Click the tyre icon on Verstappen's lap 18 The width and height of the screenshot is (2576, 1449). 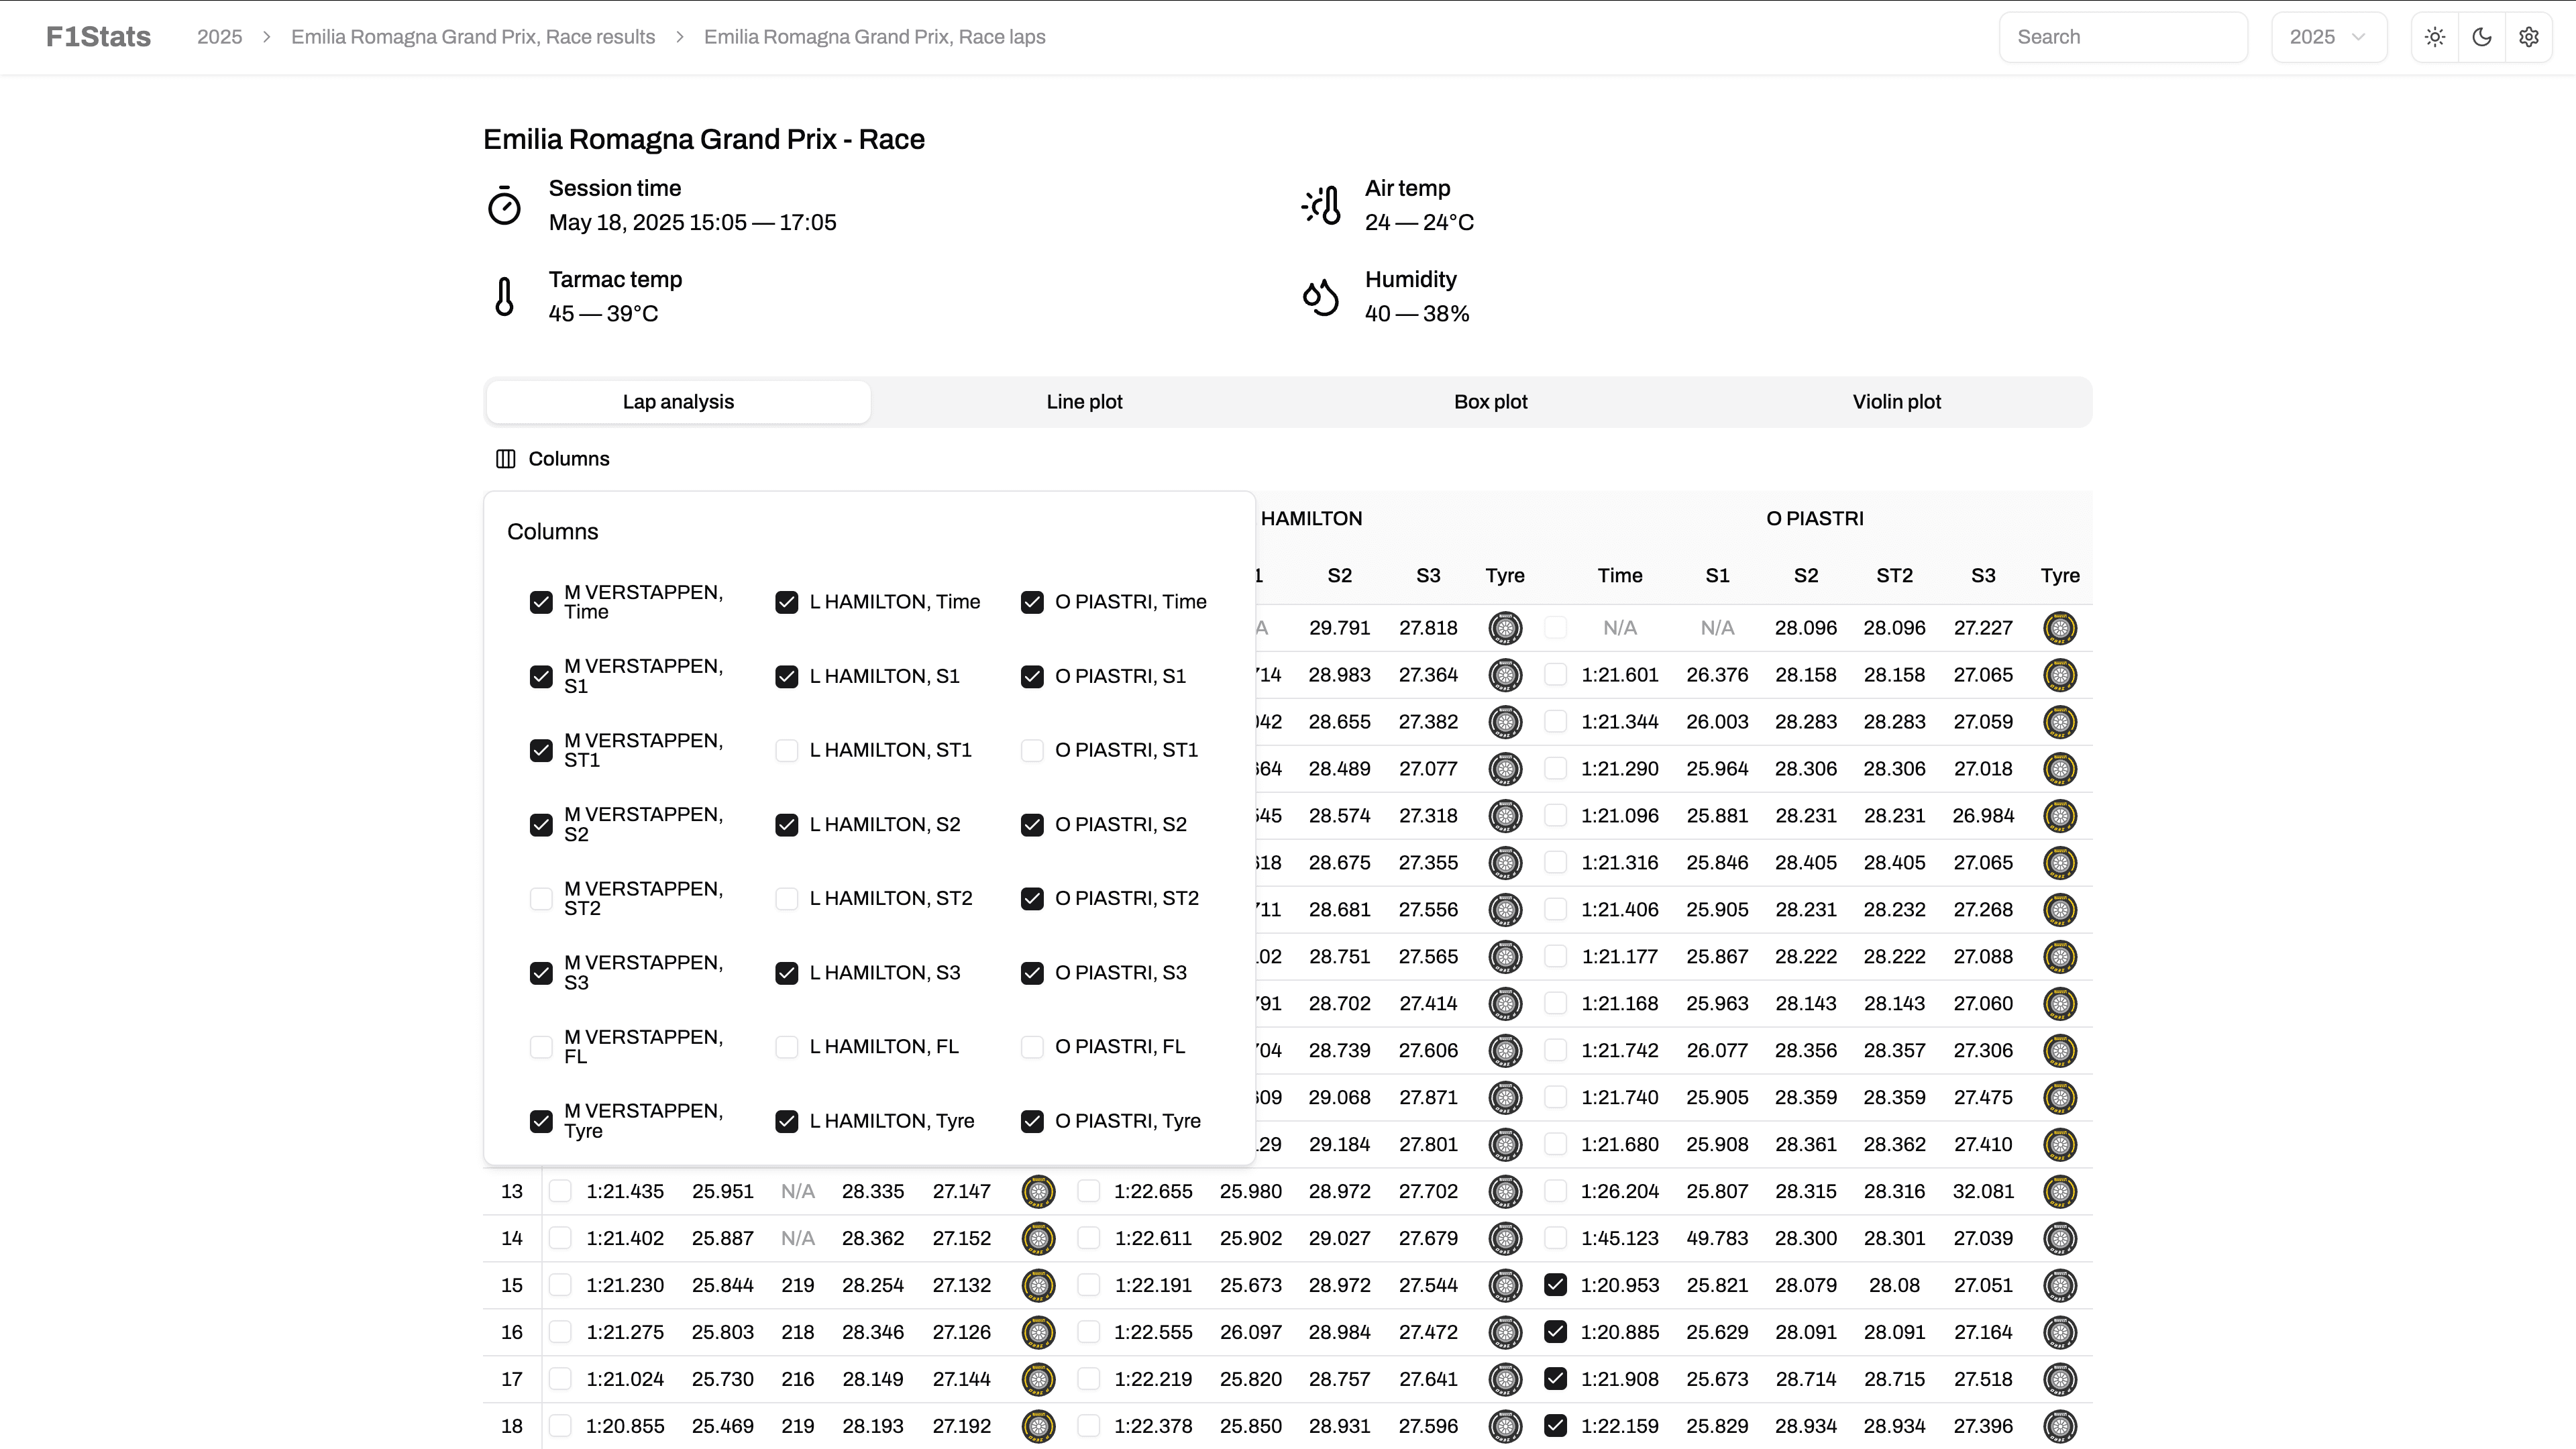[x=1039, y=1426]
